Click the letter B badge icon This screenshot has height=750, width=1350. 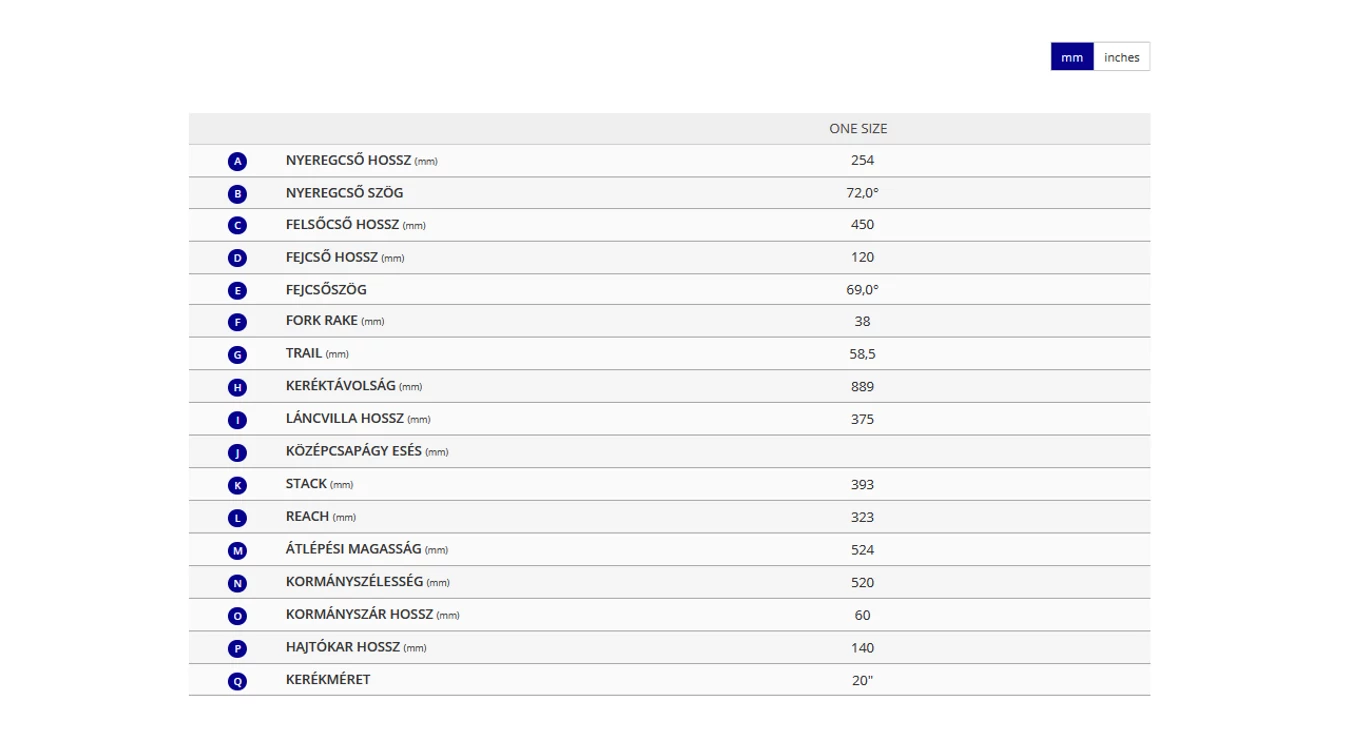tap(237, 194)
